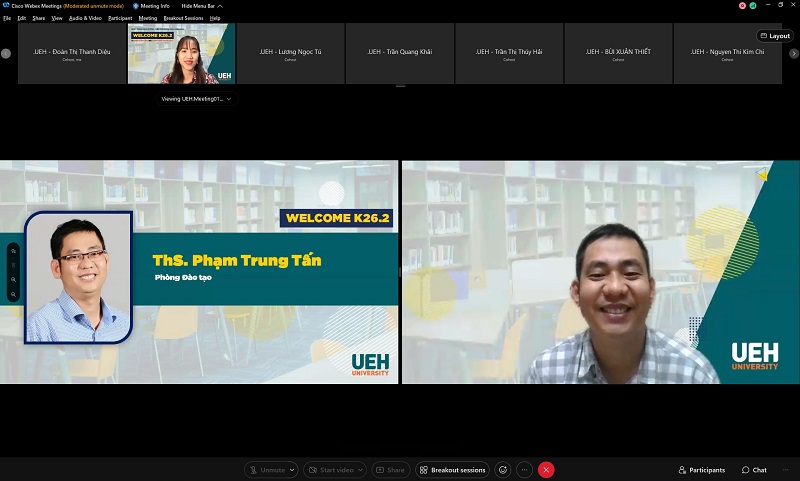The image size is (800, 481).
Task: Show previous participants in filmstrip
Action: pyautogui.click(x=6, y=53)
